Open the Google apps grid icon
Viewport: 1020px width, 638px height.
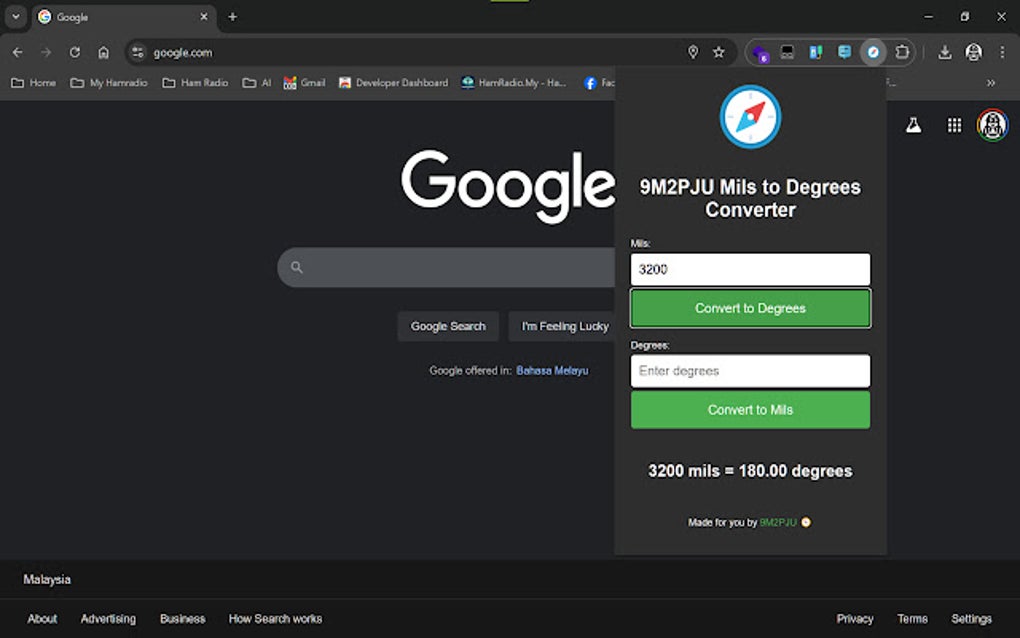tap(954, 125)
